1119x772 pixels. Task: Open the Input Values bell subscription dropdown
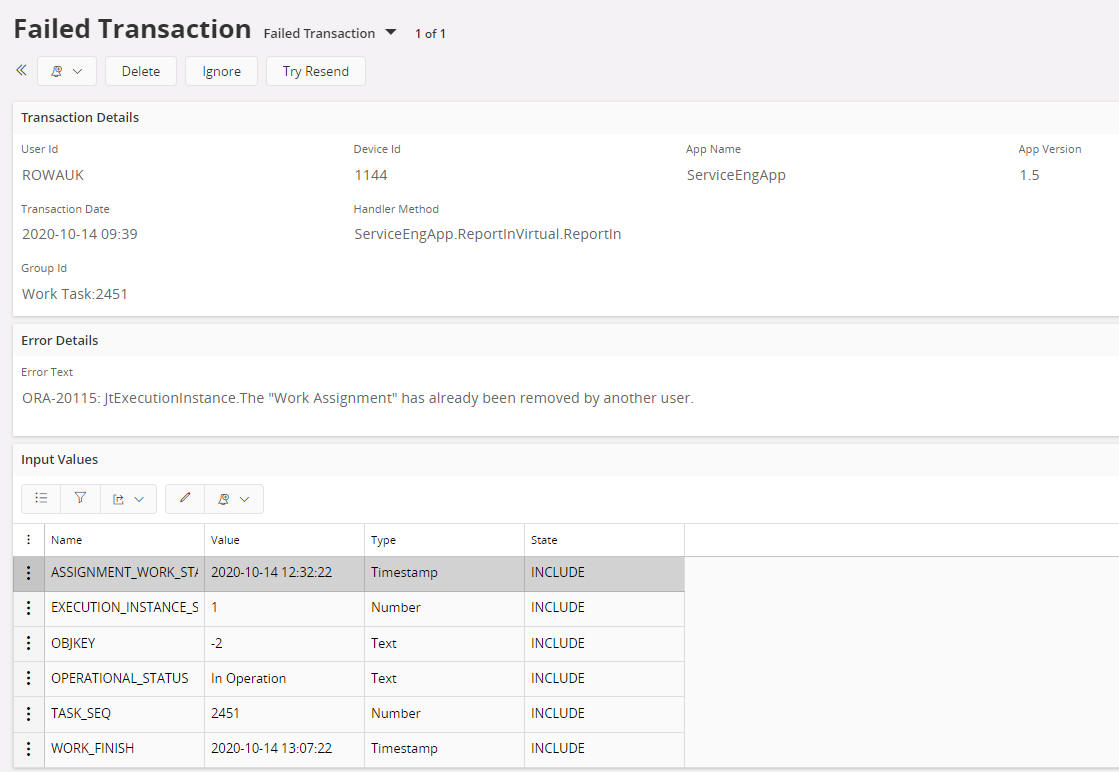click(x=234, y=498)
